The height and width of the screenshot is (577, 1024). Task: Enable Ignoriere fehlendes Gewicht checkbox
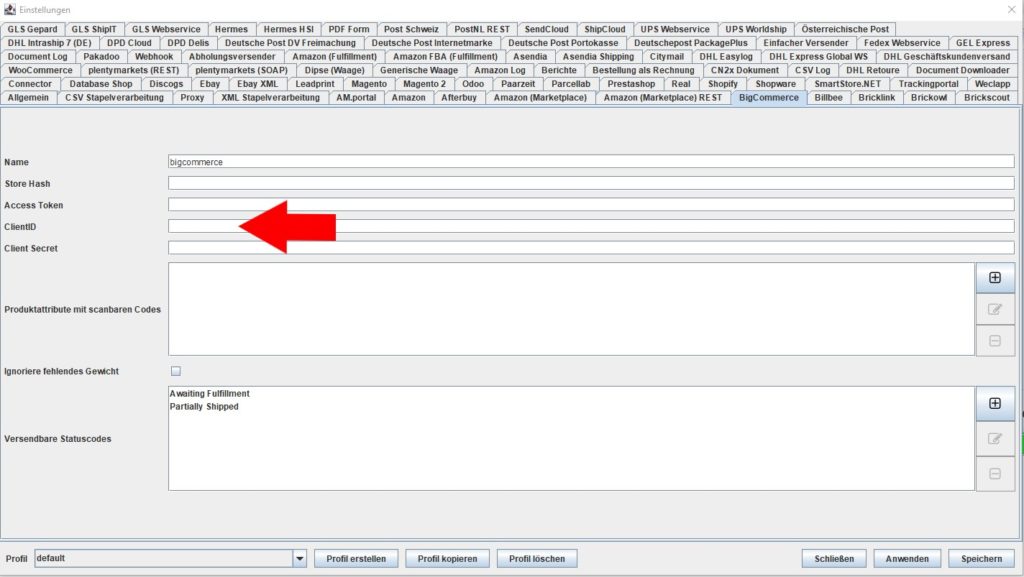176,371
